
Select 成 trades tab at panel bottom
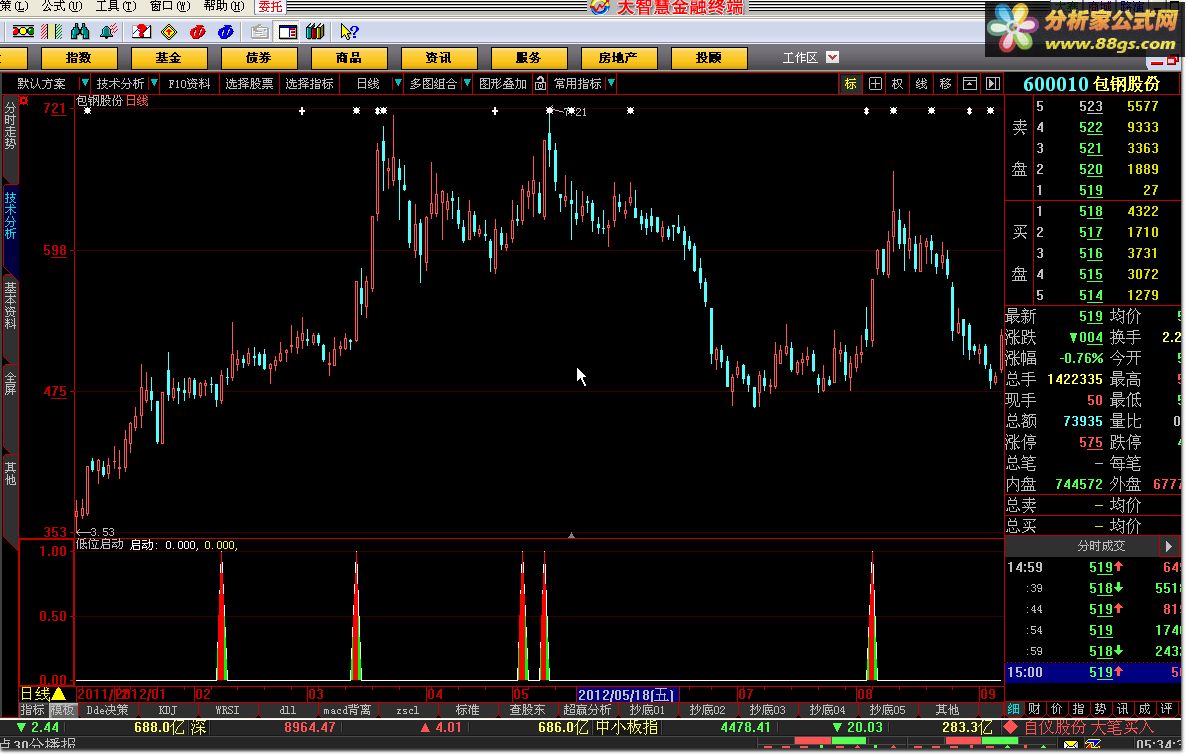pos(1145,709)
